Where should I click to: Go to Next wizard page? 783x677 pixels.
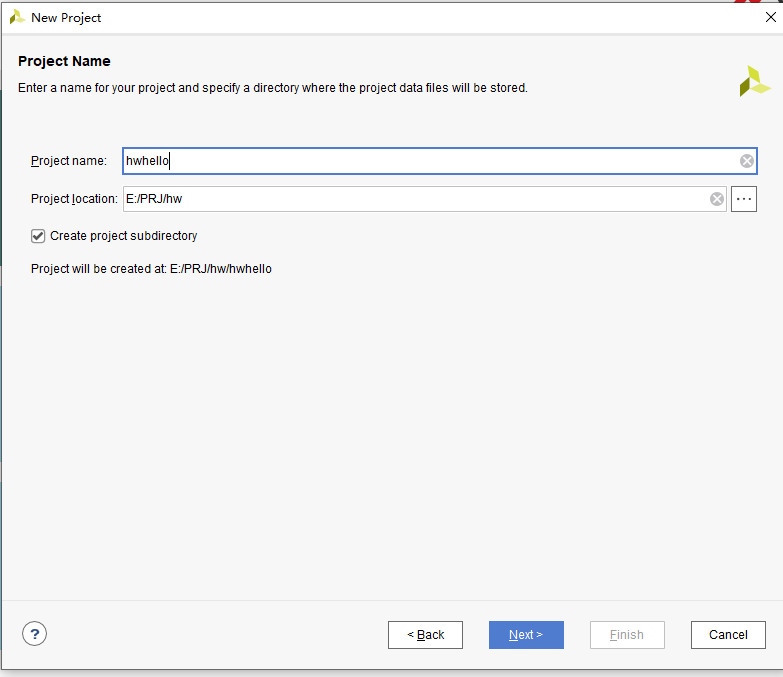point(526,635)
